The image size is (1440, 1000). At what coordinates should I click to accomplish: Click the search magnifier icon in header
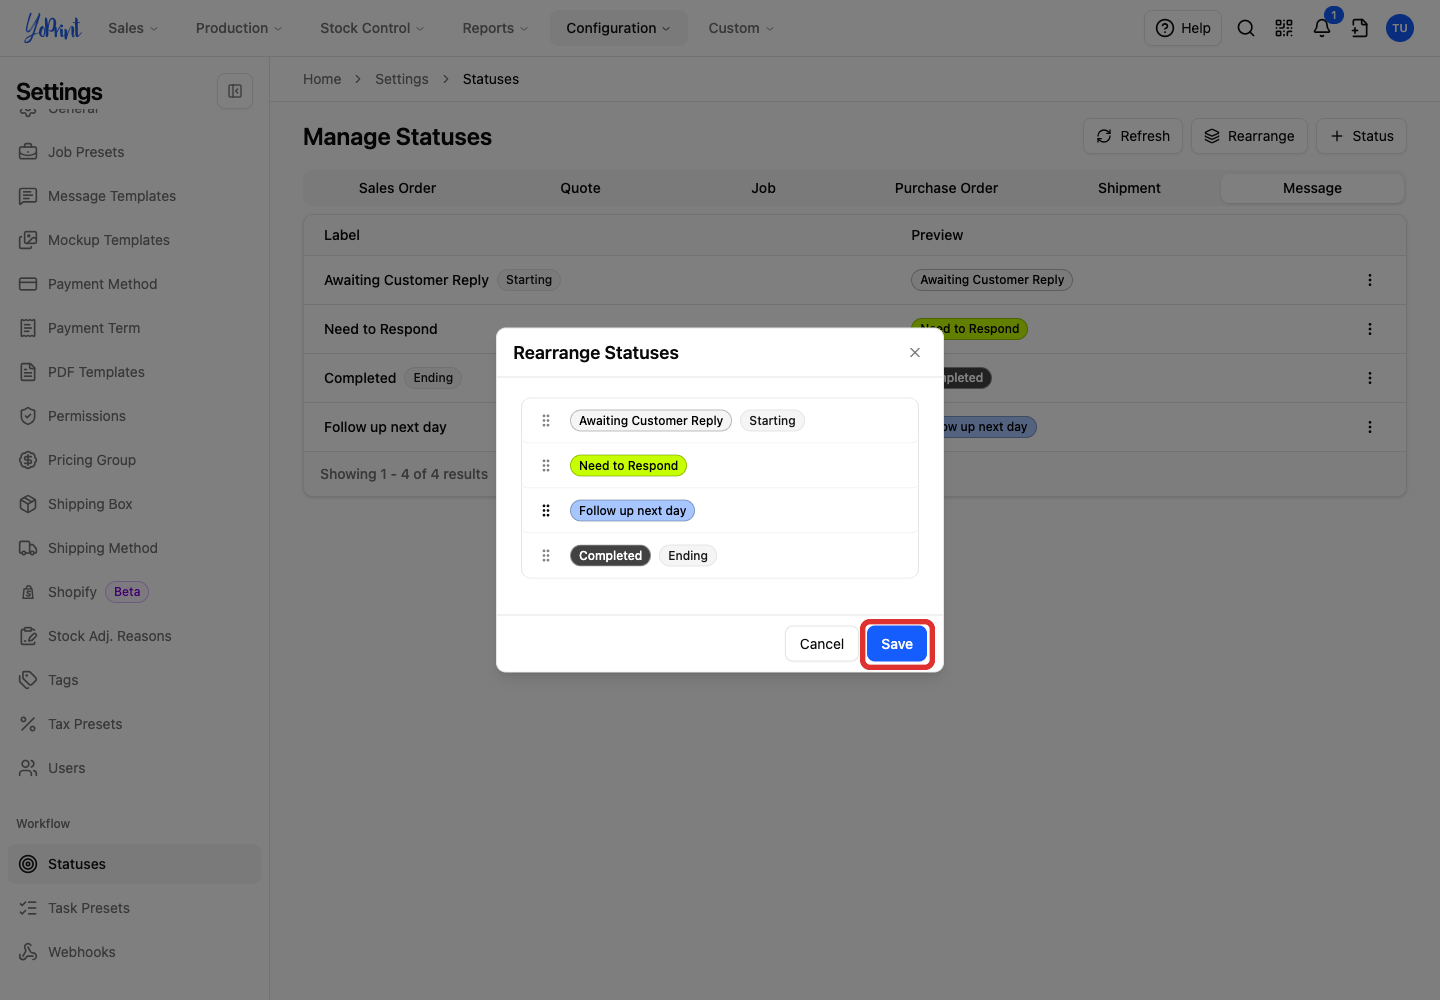point(1246,28)
